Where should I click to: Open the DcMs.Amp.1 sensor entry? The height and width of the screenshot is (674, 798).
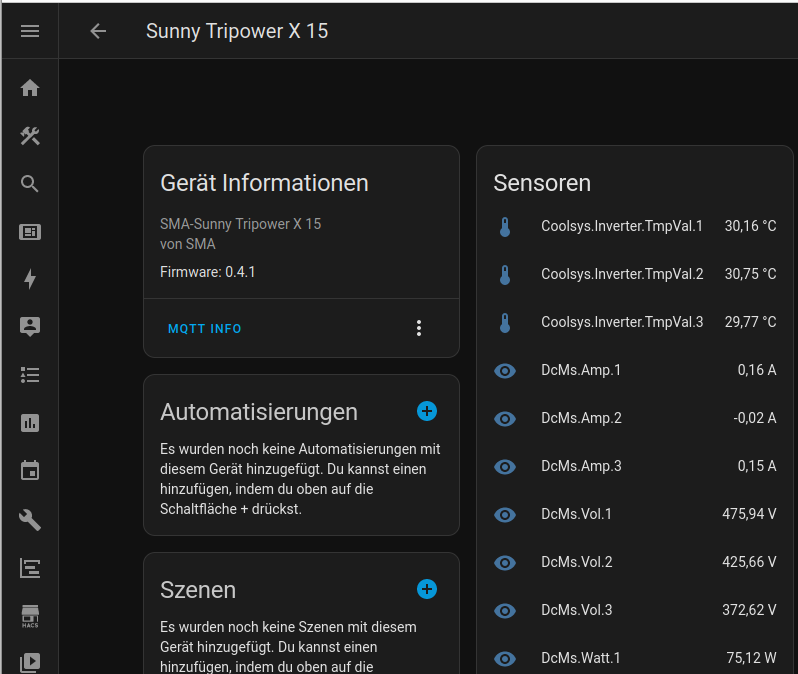pos(635,370)
